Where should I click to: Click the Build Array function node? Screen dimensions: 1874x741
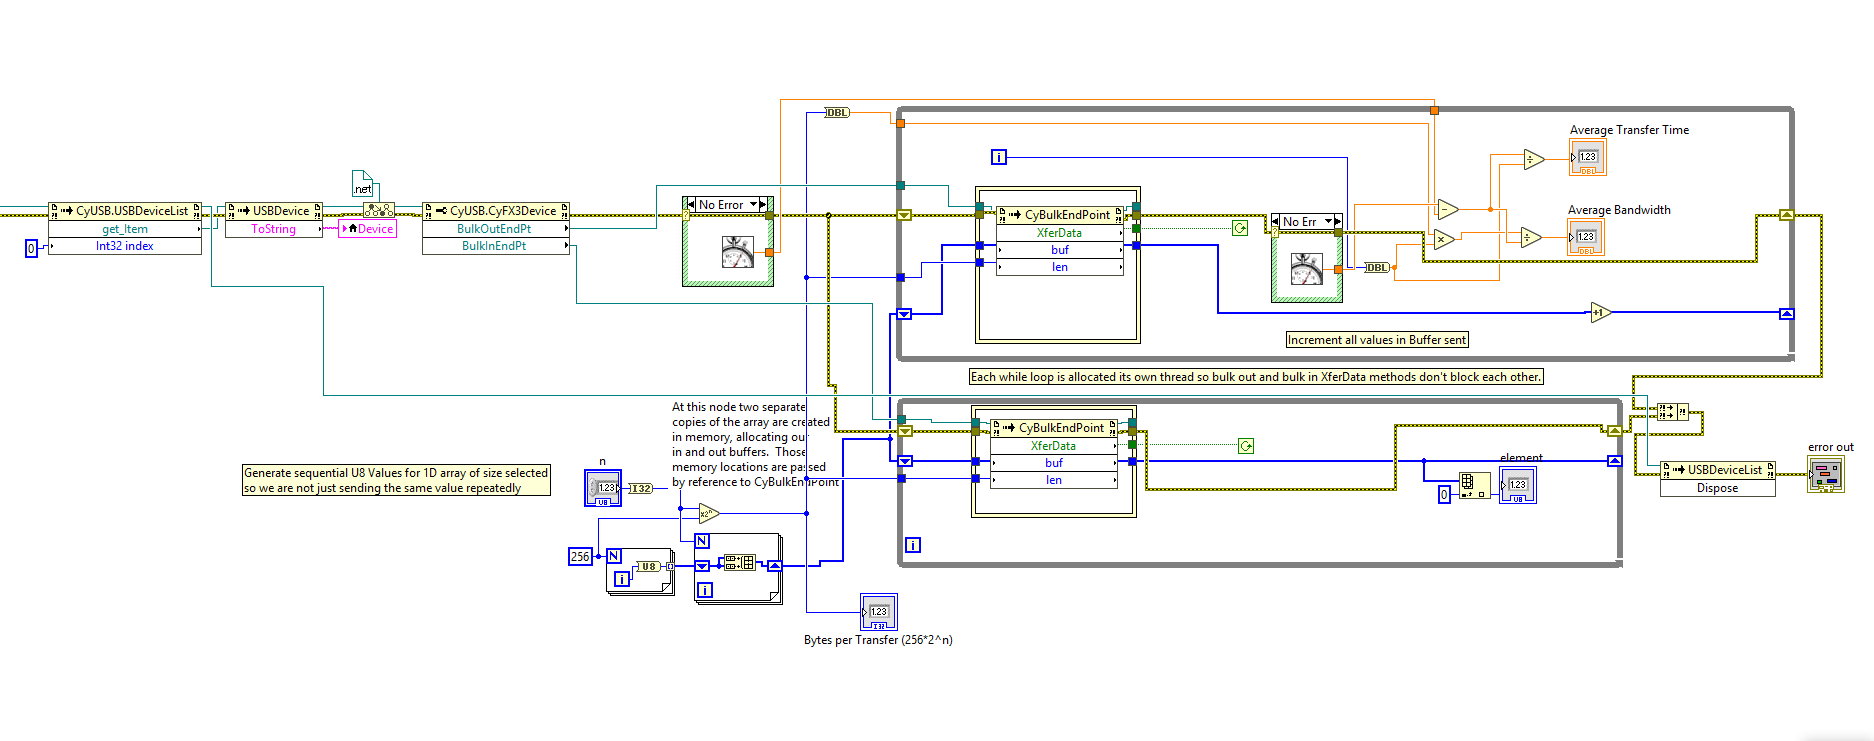(741, 563)
